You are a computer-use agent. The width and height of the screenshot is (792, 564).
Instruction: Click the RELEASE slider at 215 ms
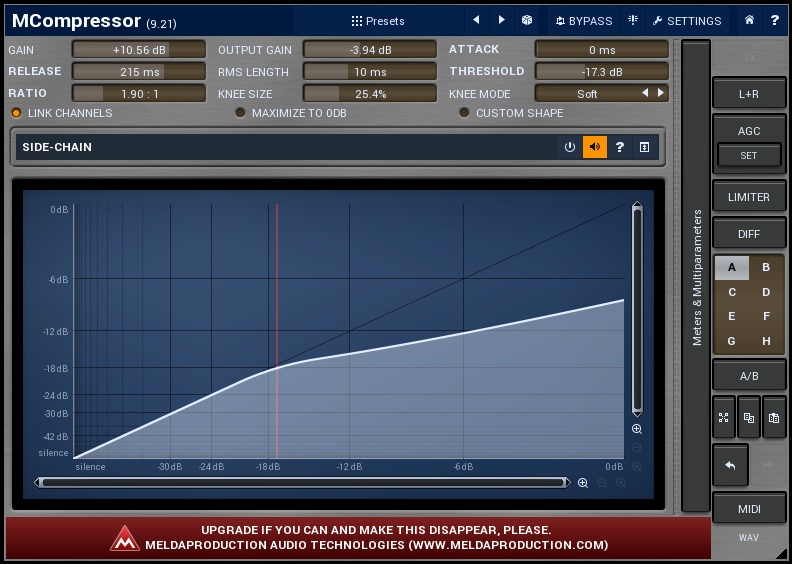coord(139,71)
